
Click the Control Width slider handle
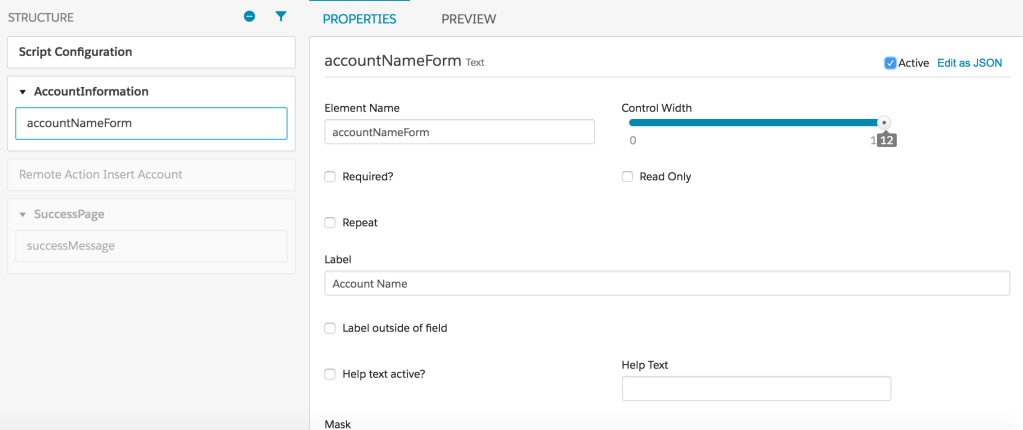click(x=884, y=123)
